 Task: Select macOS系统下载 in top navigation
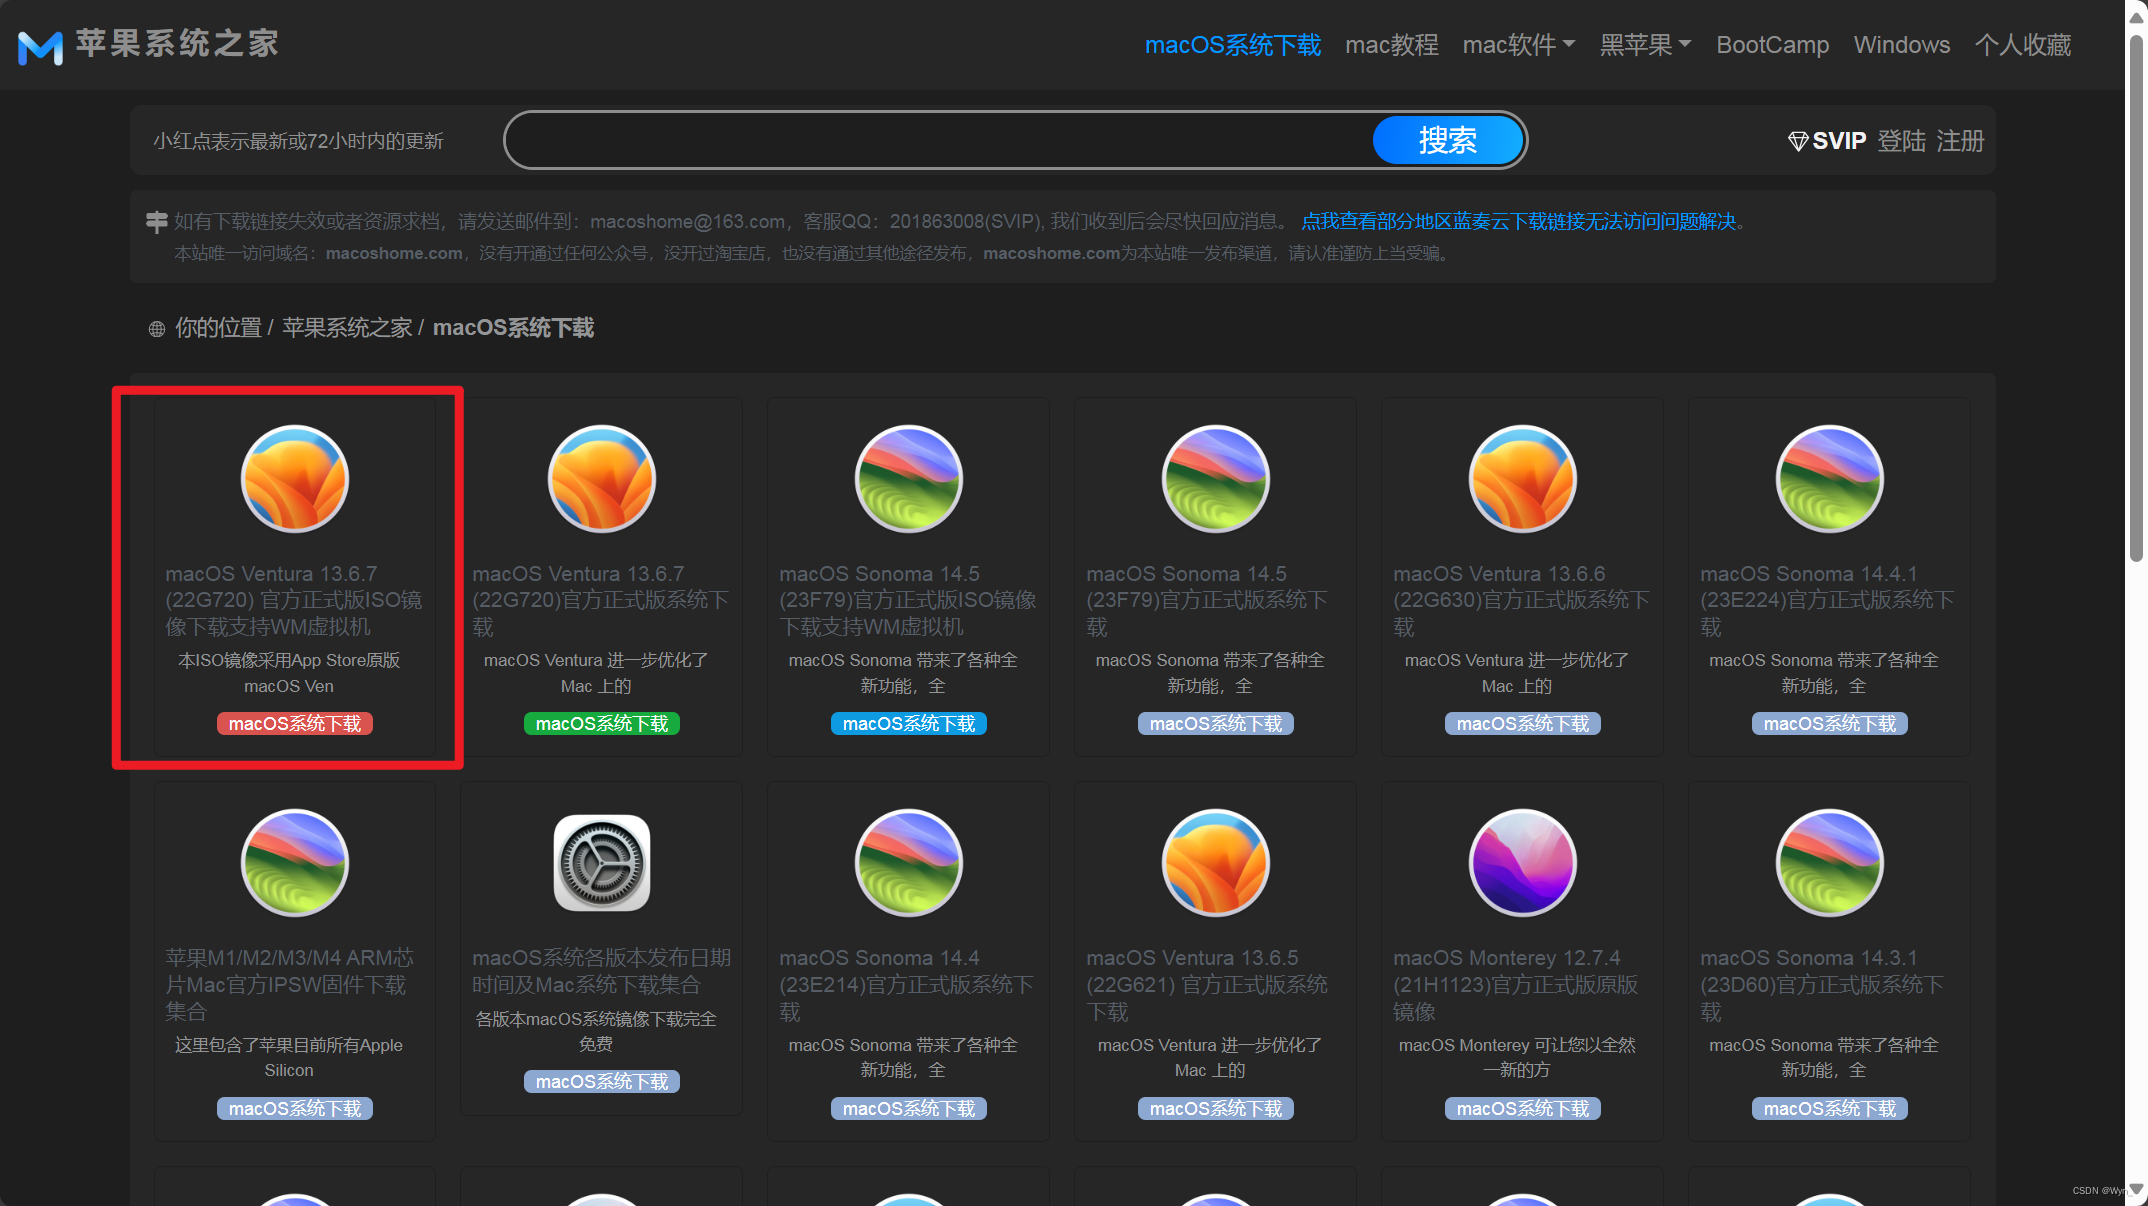[1233, 45]
